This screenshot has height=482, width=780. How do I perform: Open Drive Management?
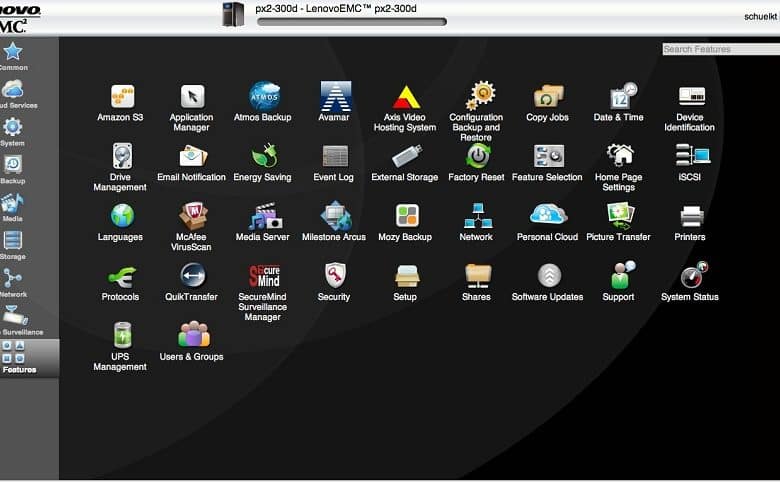coord(120,168)
